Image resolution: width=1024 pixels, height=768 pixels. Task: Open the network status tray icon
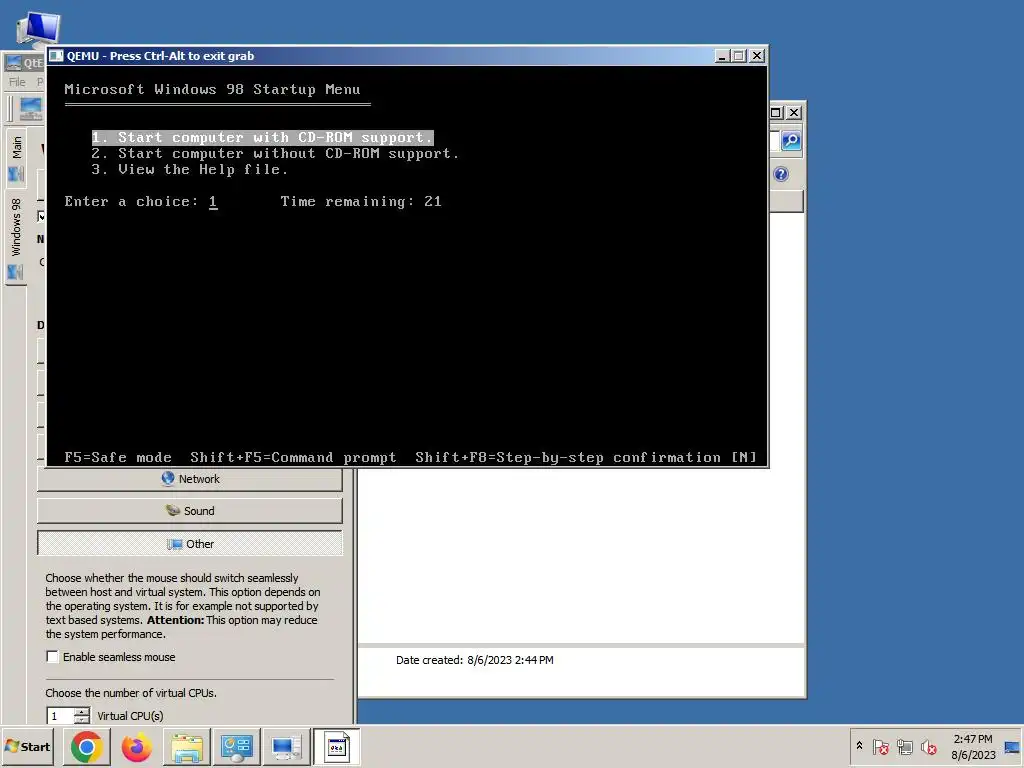904,746
